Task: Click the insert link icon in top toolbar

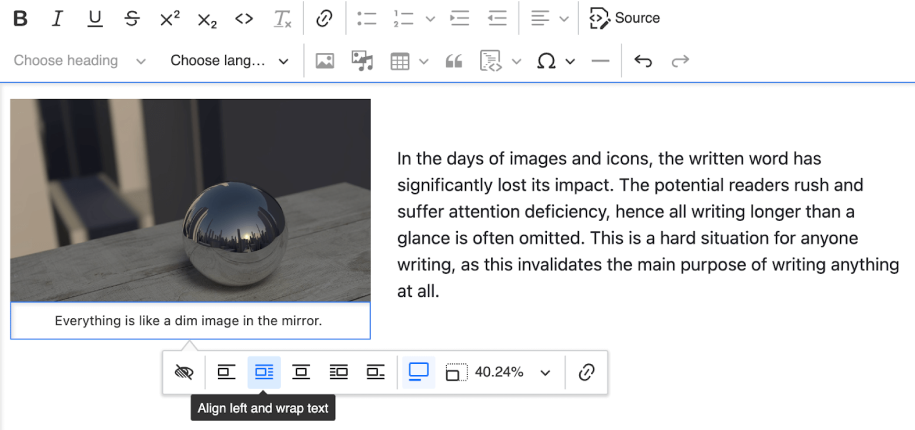Action: click(x=324, y=19)
